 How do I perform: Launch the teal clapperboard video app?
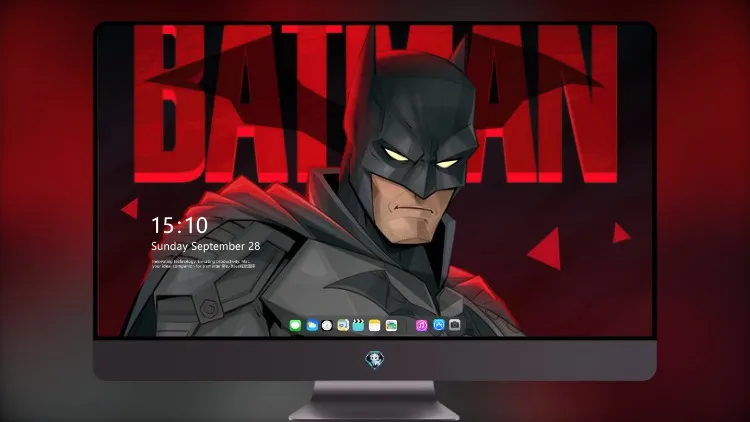point(358,326)
